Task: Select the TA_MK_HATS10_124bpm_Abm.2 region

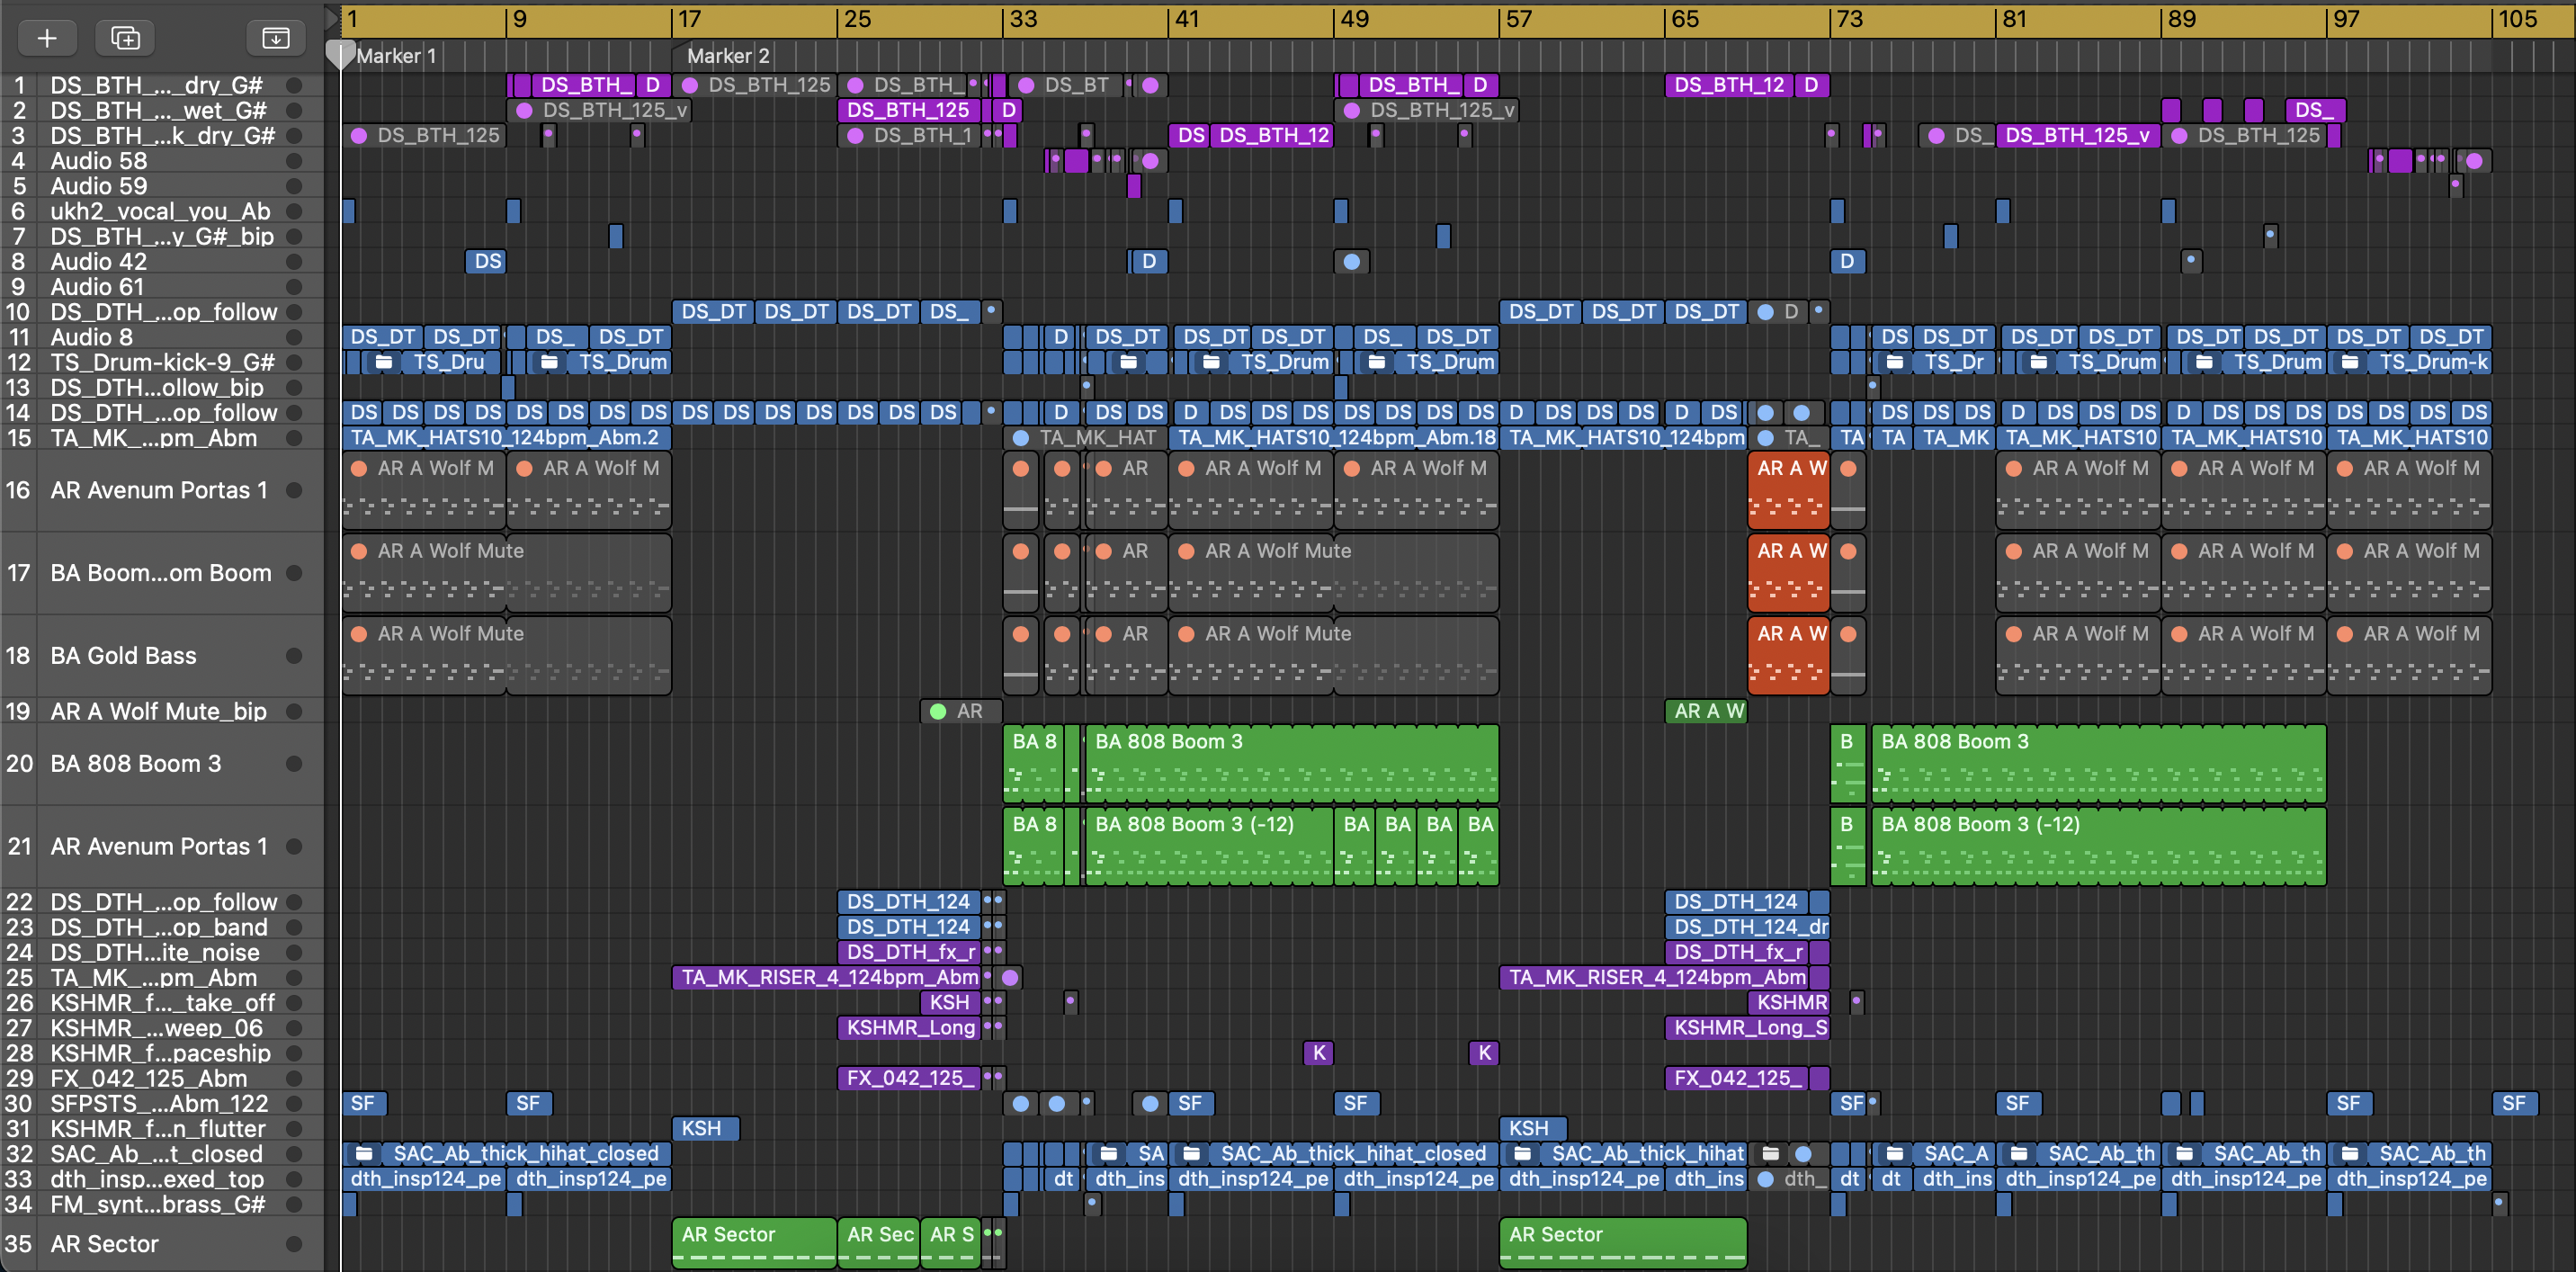Action: click(x=506, y=438)
